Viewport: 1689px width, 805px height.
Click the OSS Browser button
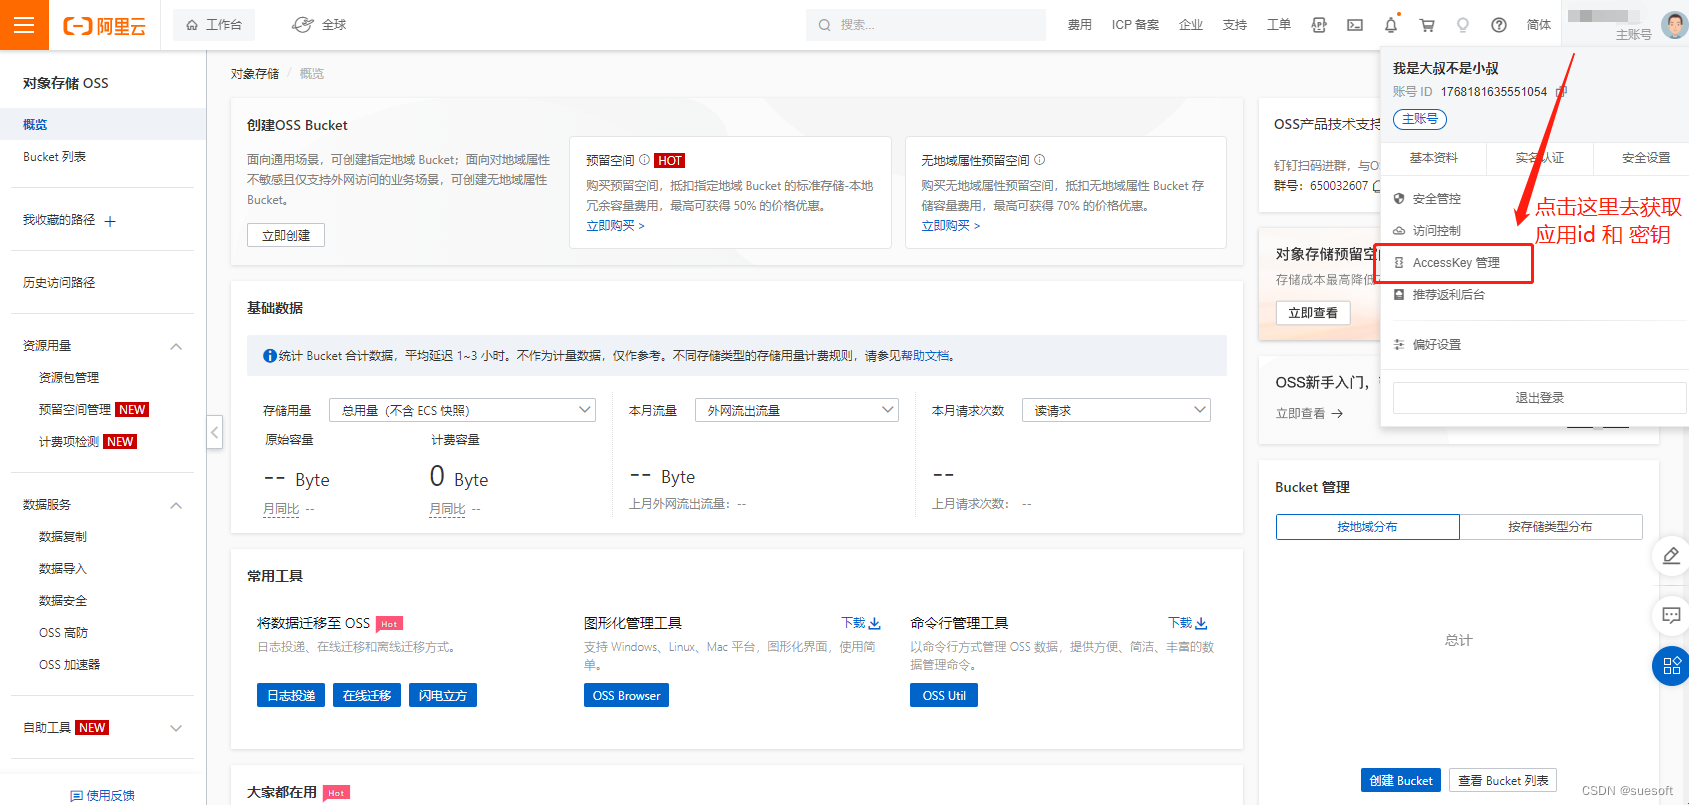626,696
